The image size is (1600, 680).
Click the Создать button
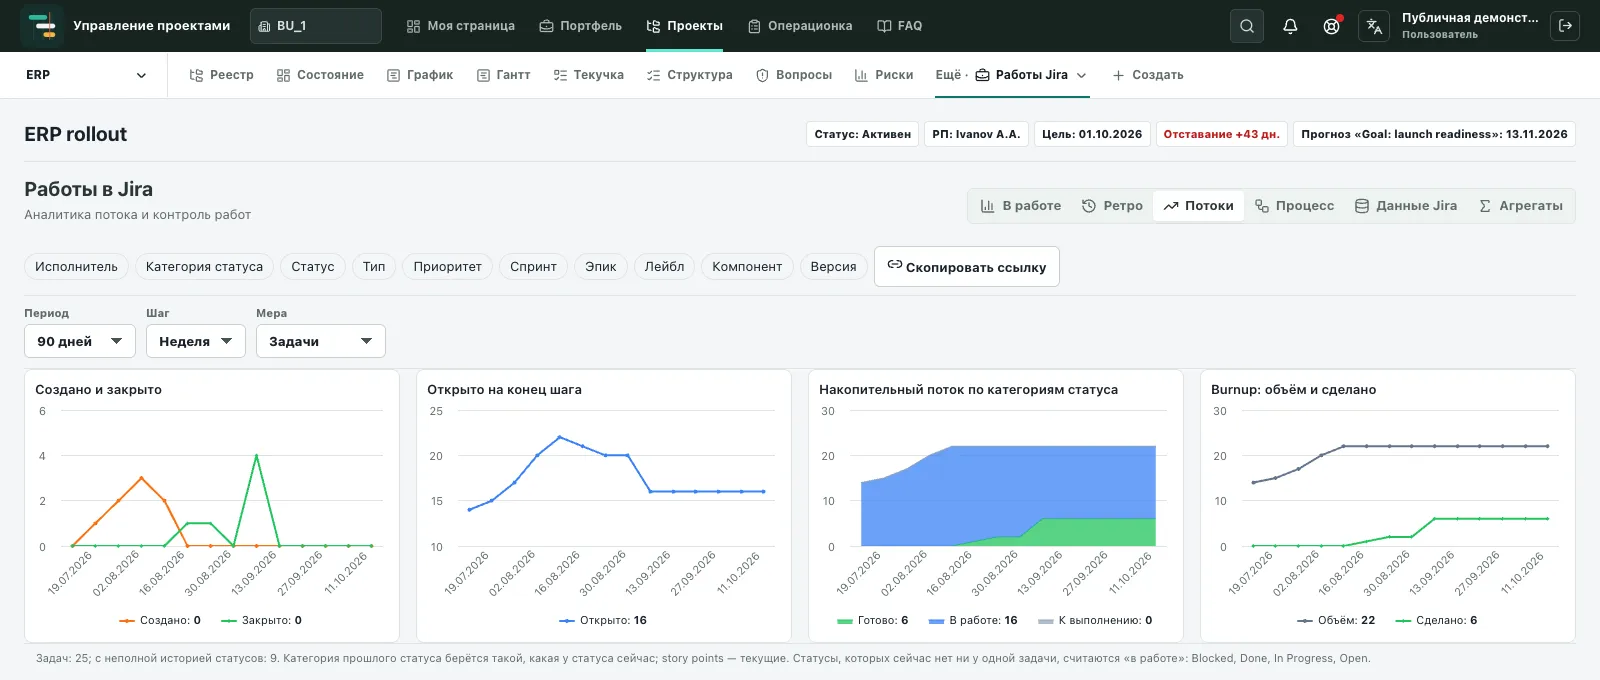[1148, 75]
